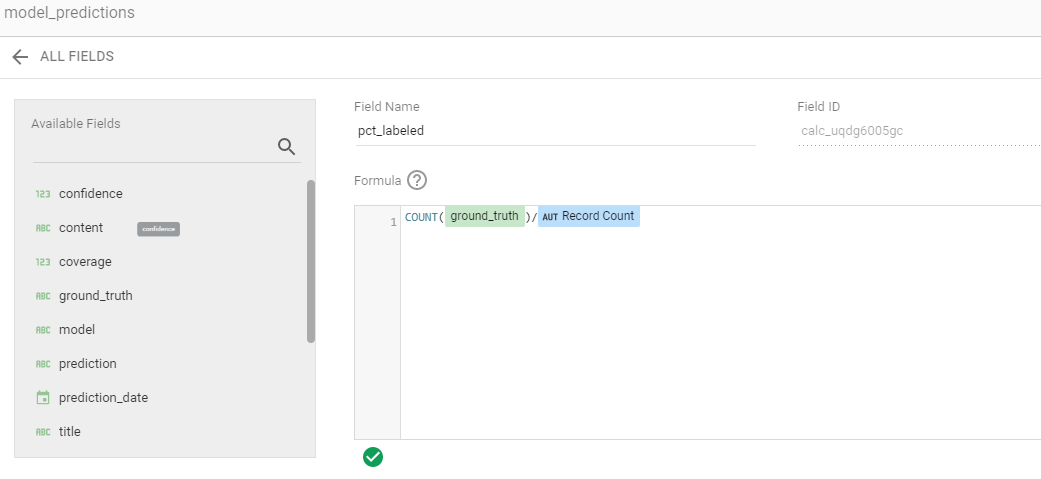The height and width of the screenshot is (479, 1041).
Task: Click the text type icon beside ground_truth
Action: click(43, 296)
